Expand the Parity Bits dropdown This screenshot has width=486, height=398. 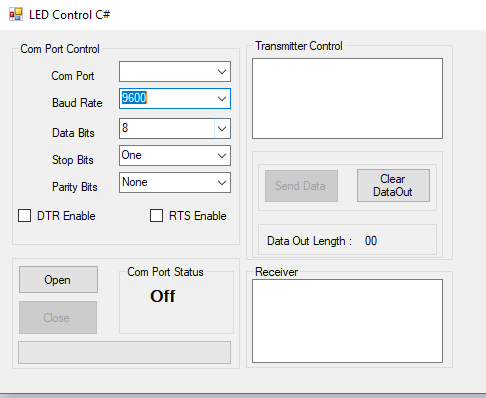tap(222, 183)
